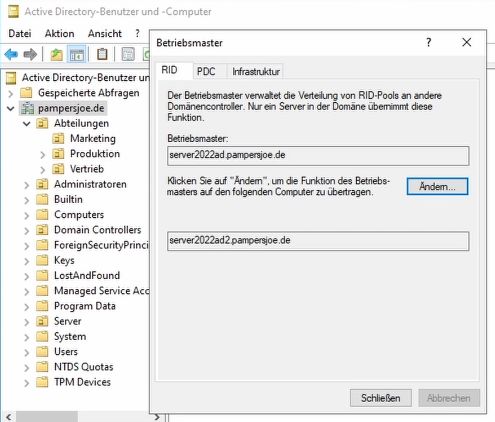Click the forward arrow toolbar icon

30,54
